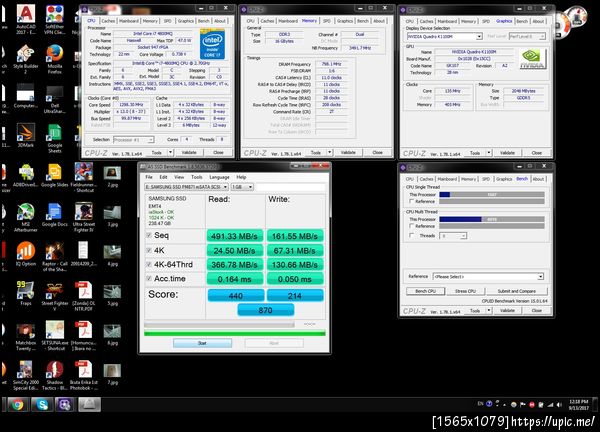
Task: Switch to SPD tab in CPU-Z Memory window
Action: [326, 21]
